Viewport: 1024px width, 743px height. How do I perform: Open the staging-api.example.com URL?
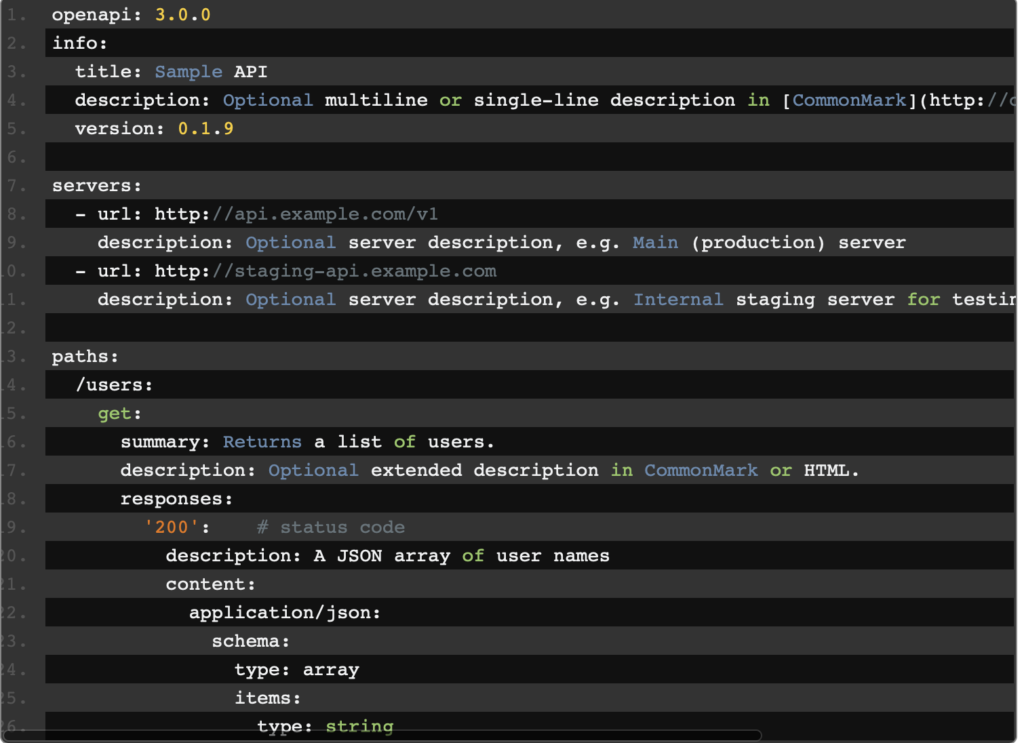tap(363, 271)
